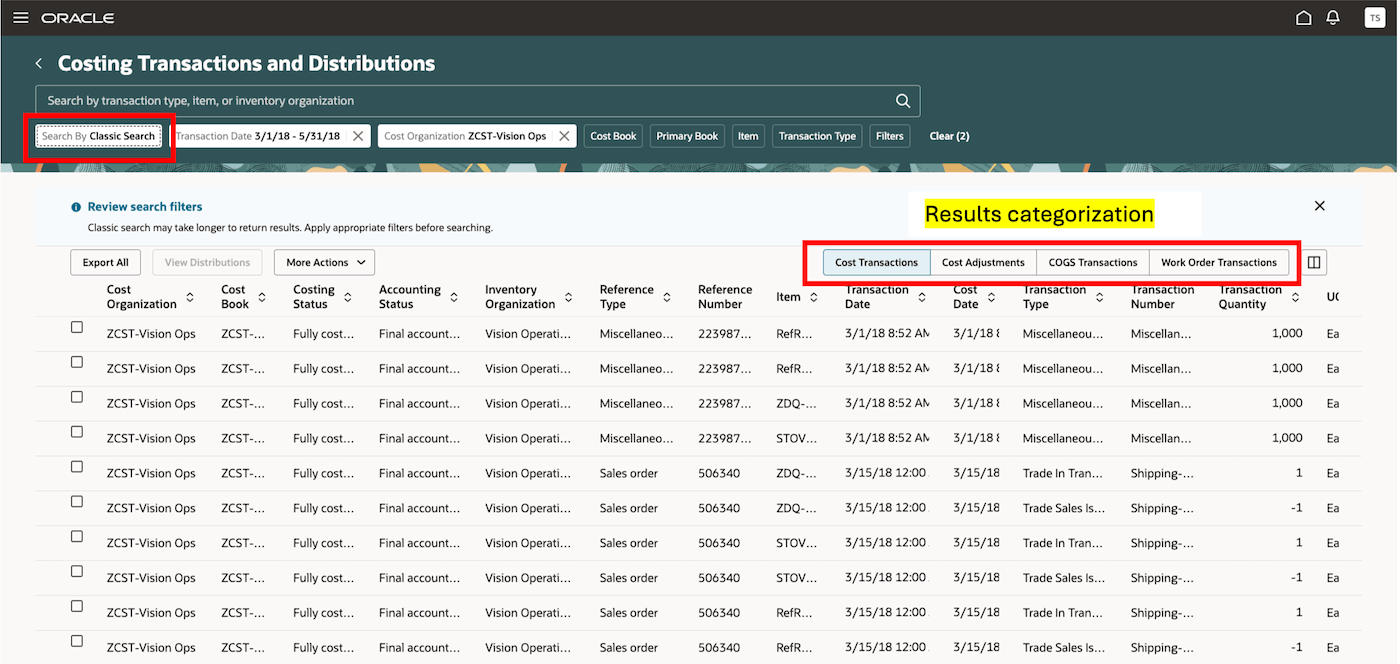Open the More Actions dropdown
This screenshot has width=1400, height=664.
point(324,263)
